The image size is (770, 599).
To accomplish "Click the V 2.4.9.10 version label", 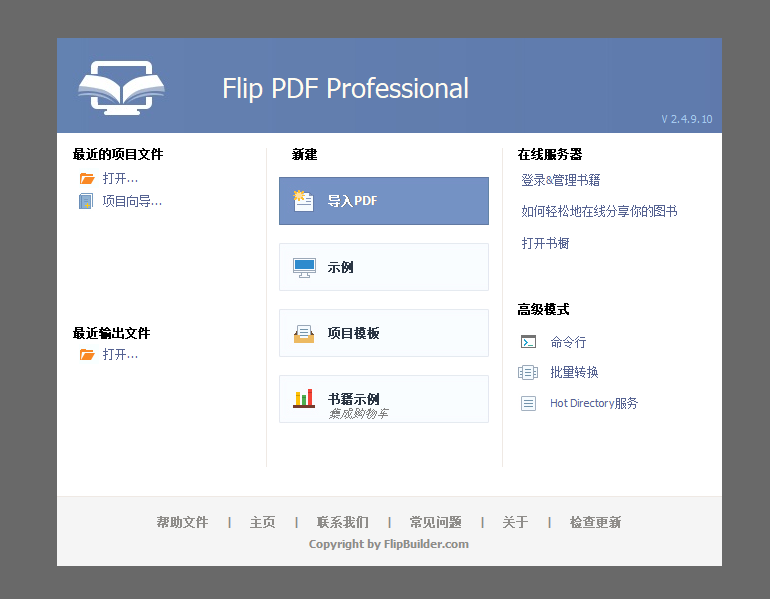I will tap(687, 119).
